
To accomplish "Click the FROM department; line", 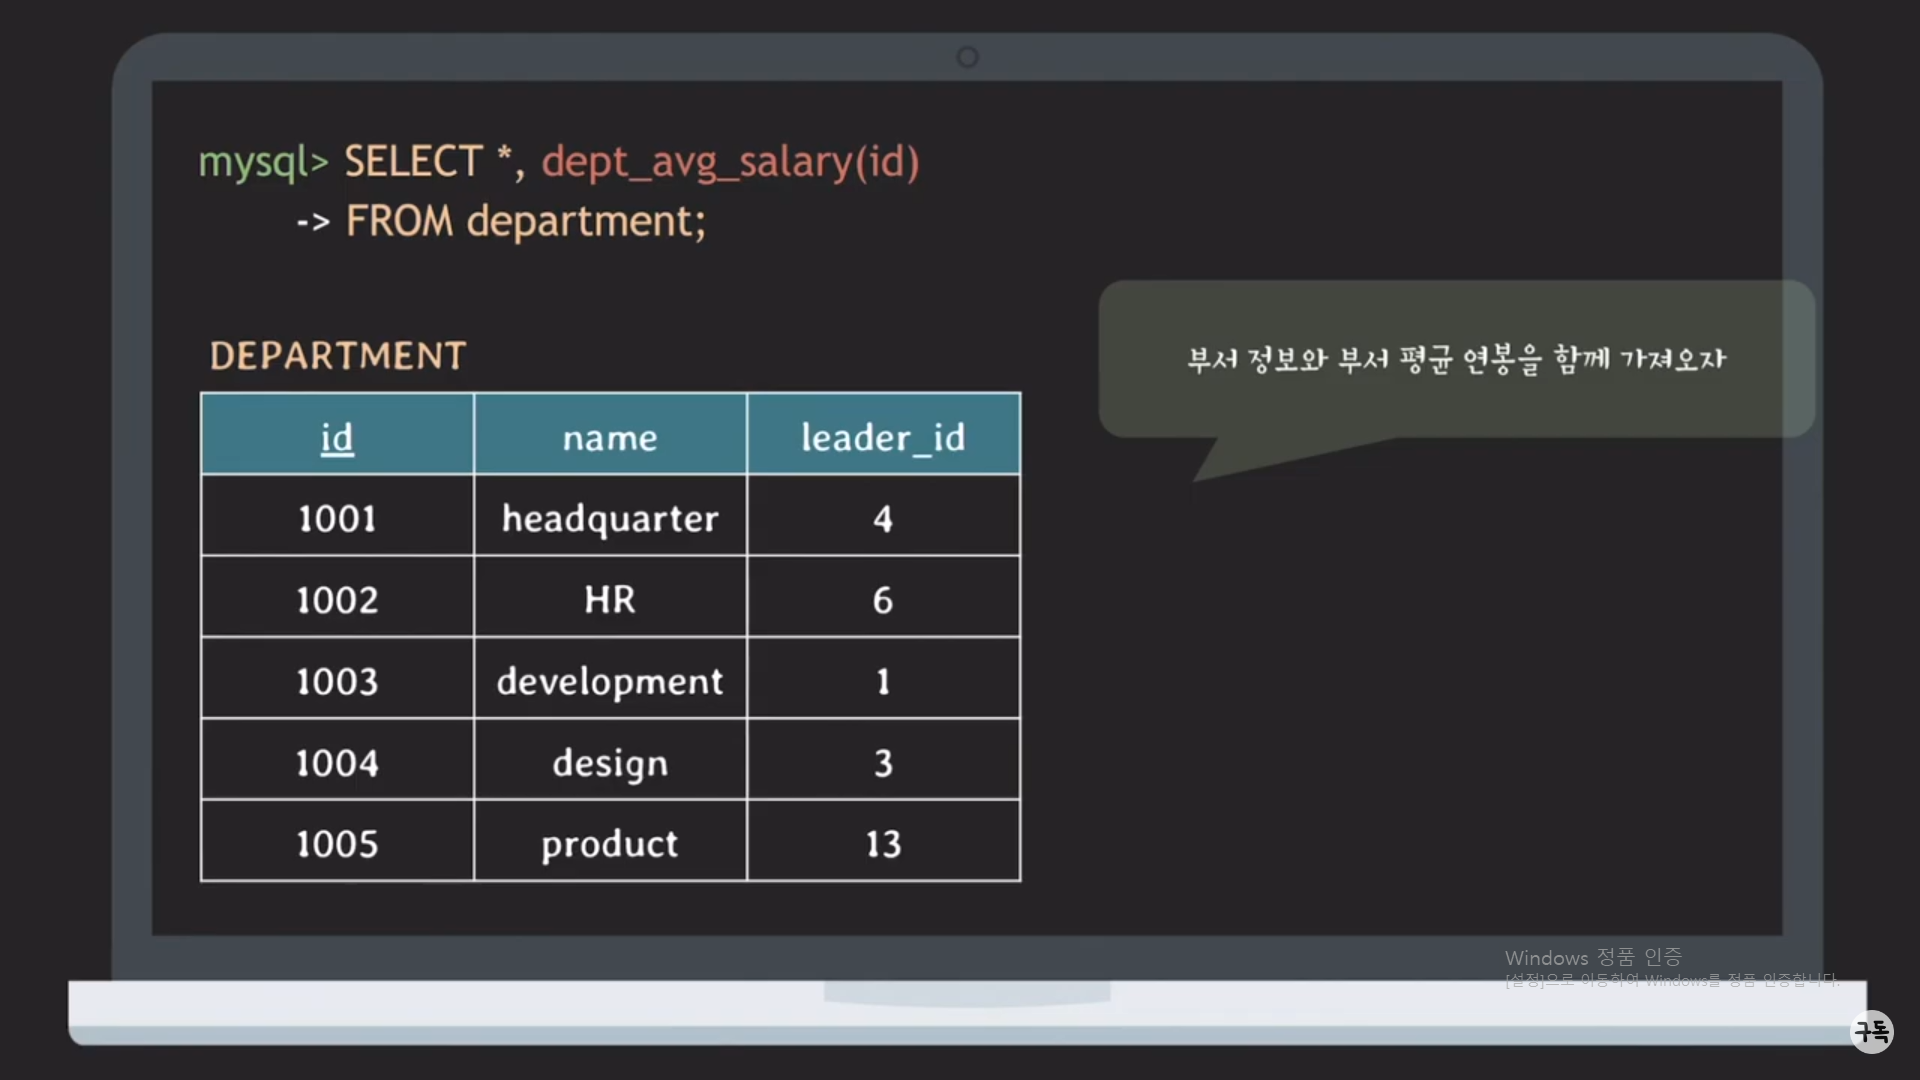I will 526,221.
